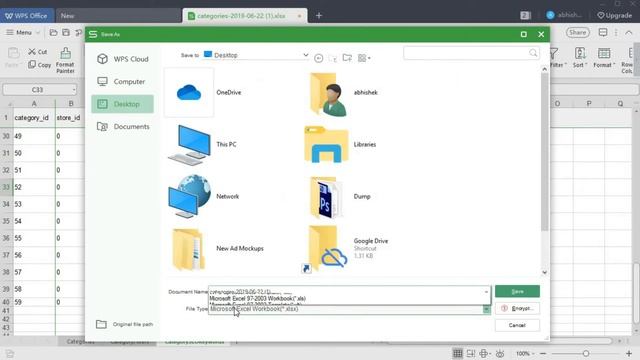Select Computer in Save As sidebar
This screenshot has height=360, width=640.
click(122, 82)
